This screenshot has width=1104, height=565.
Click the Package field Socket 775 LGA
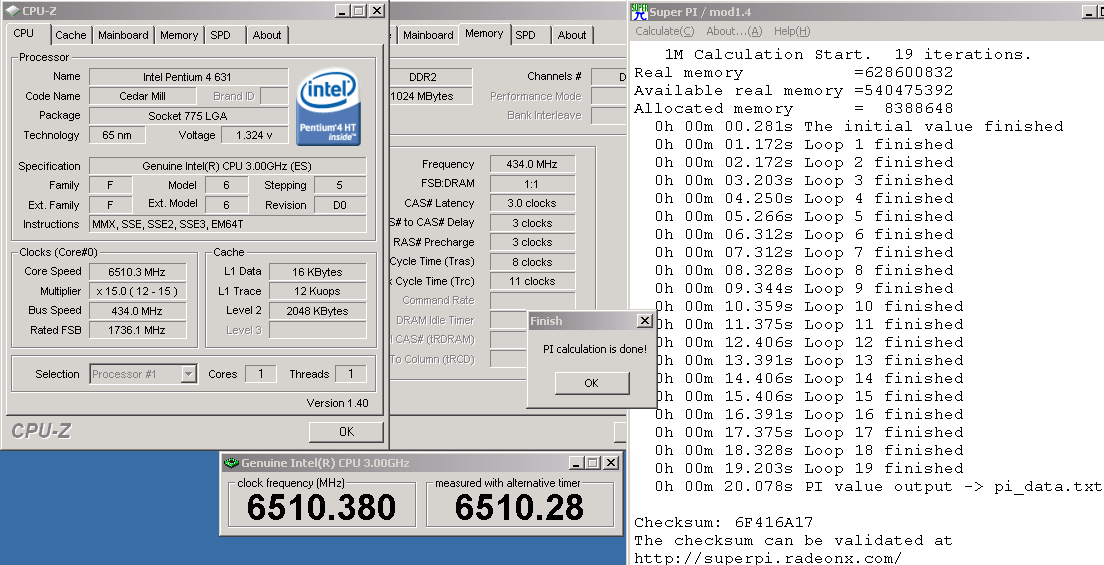click(x=188, y=116)
